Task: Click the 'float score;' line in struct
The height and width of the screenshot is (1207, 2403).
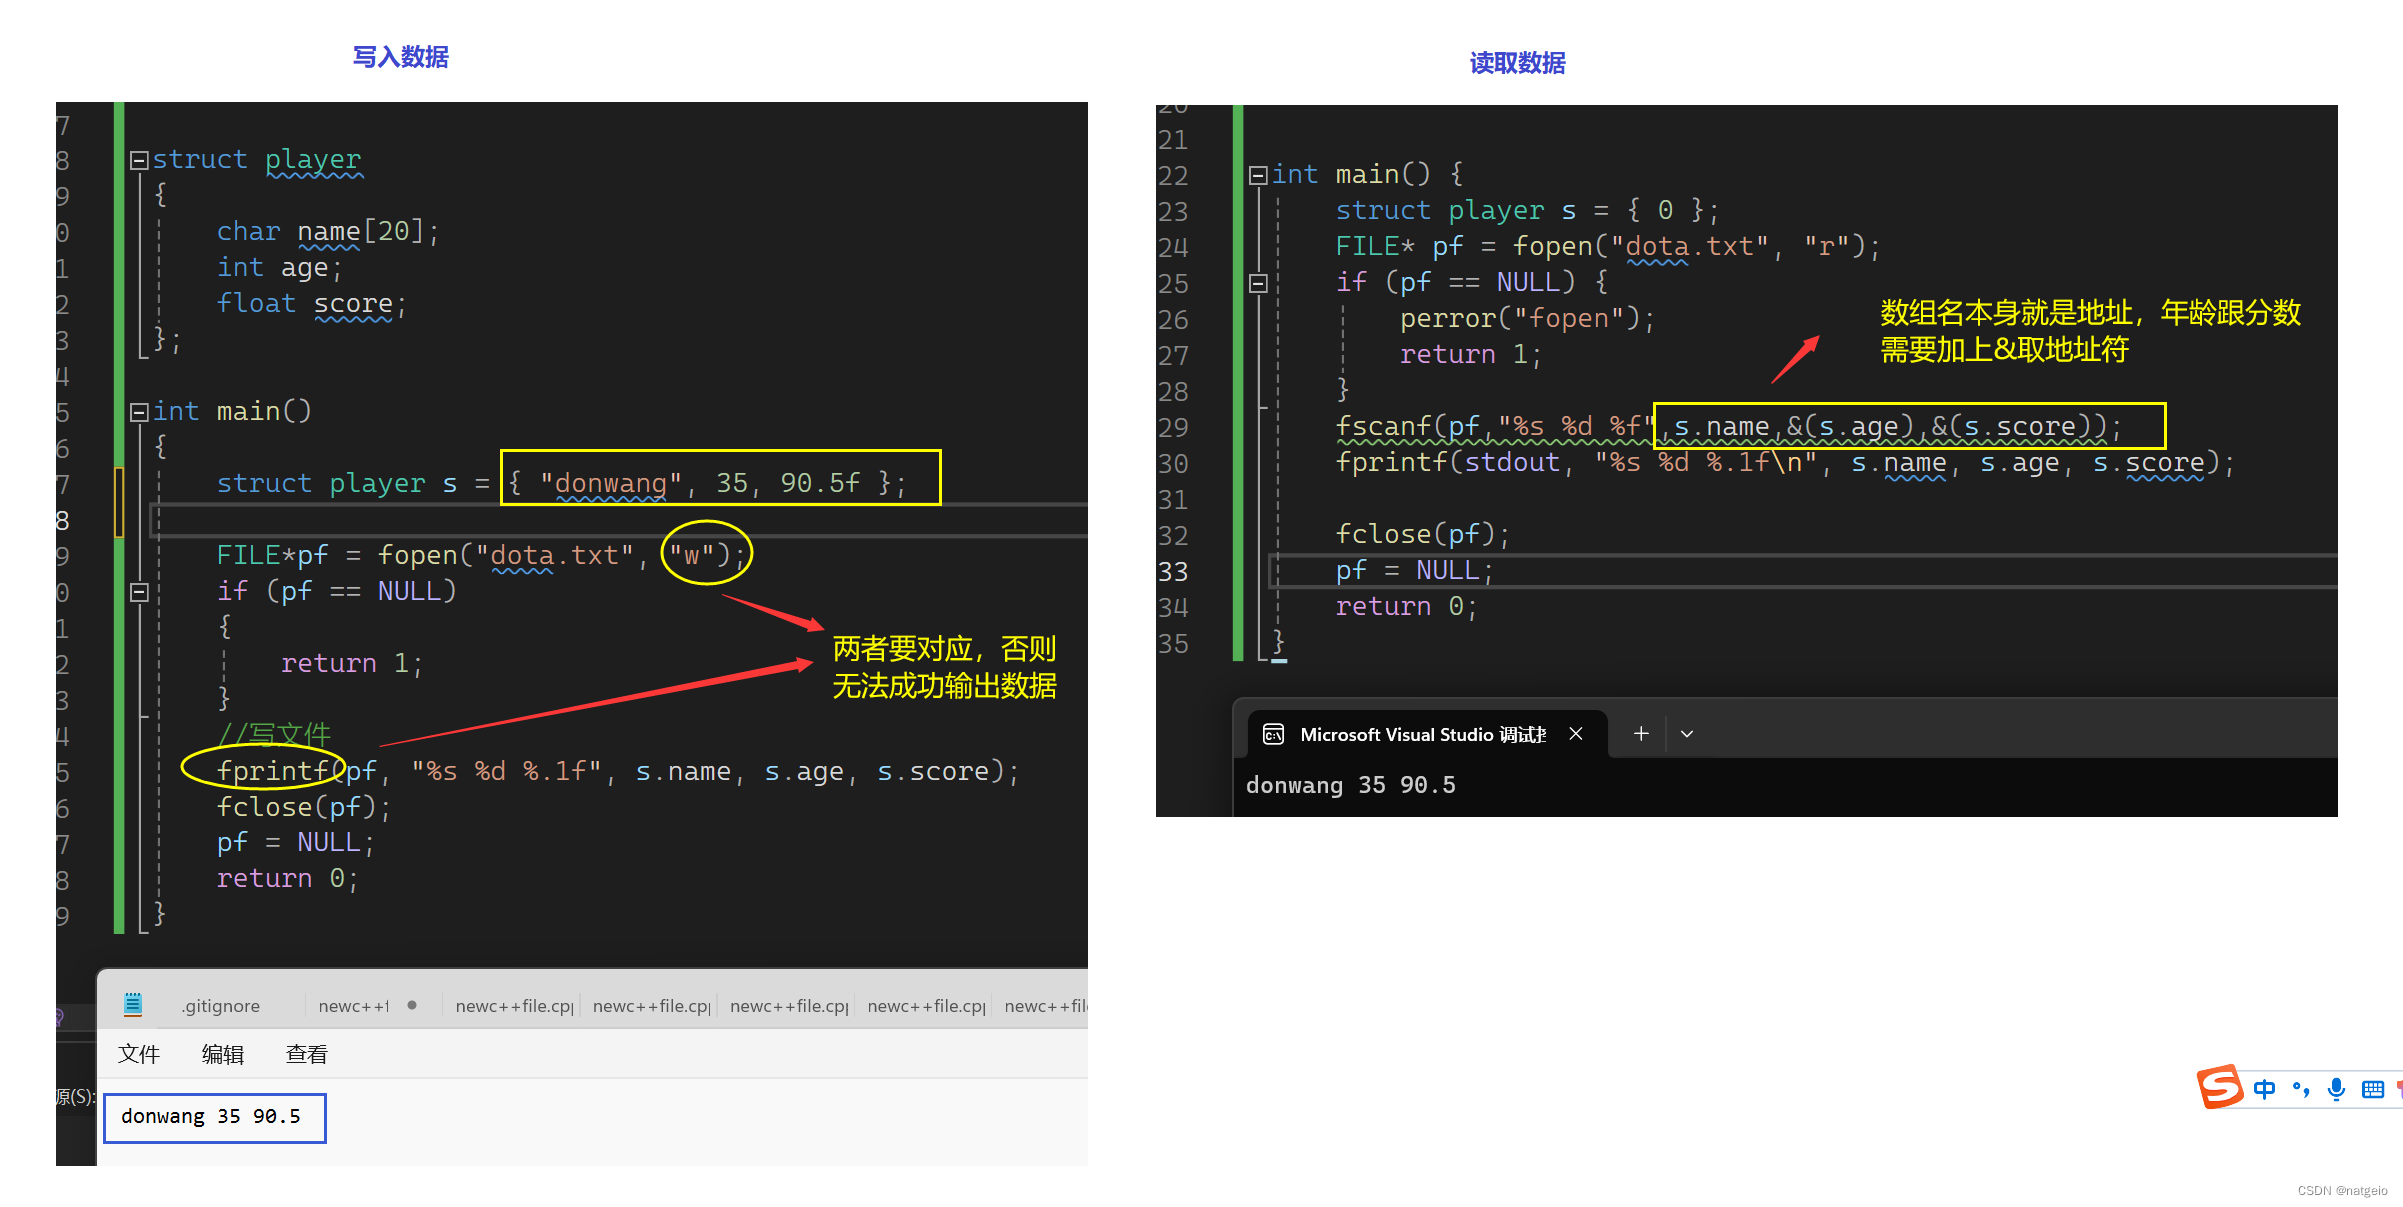Action: coord(312,304)
